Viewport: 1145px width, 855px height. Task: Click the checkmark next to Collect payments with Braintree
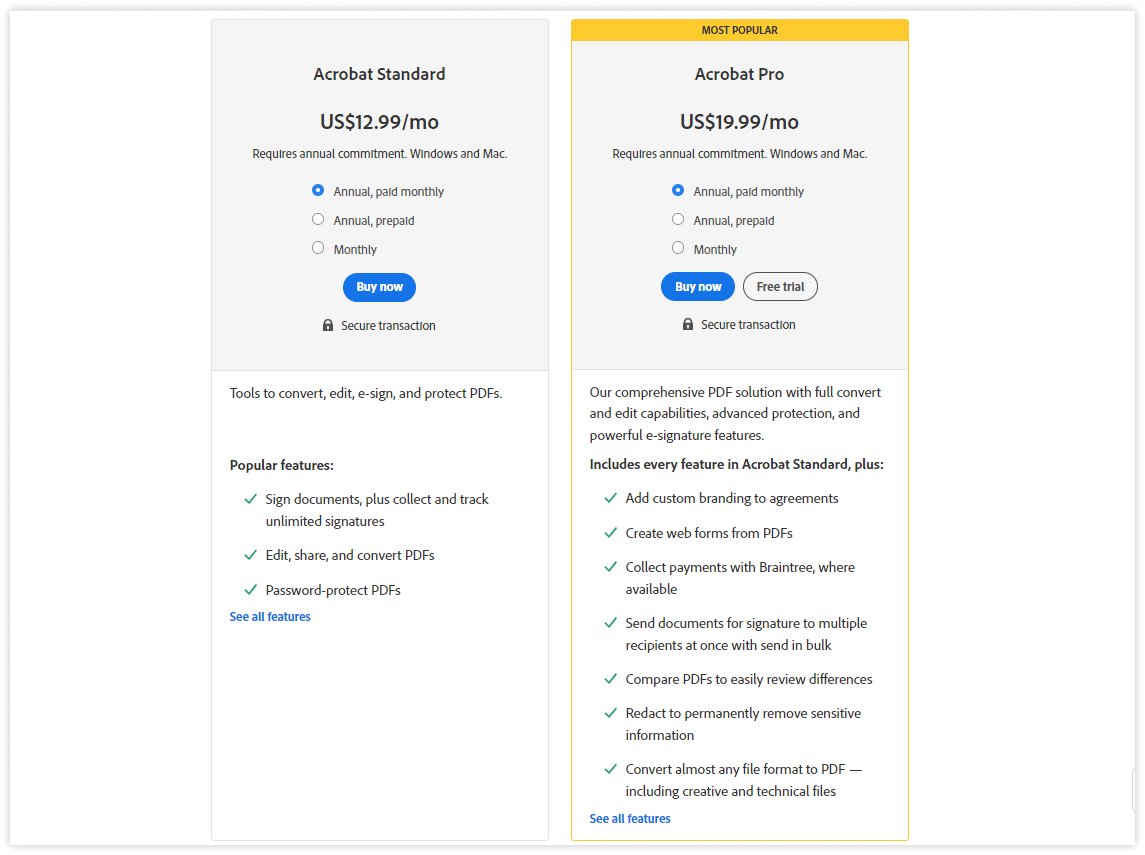(x=610, y=566)
